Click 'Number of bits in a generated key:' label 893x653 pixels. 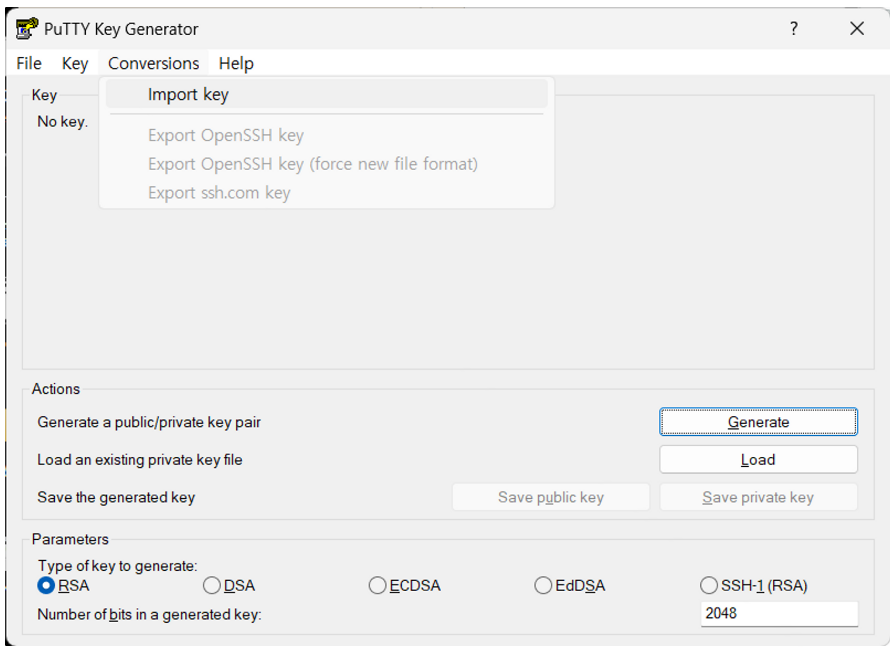pyautogui.click(x=149, y=615)
